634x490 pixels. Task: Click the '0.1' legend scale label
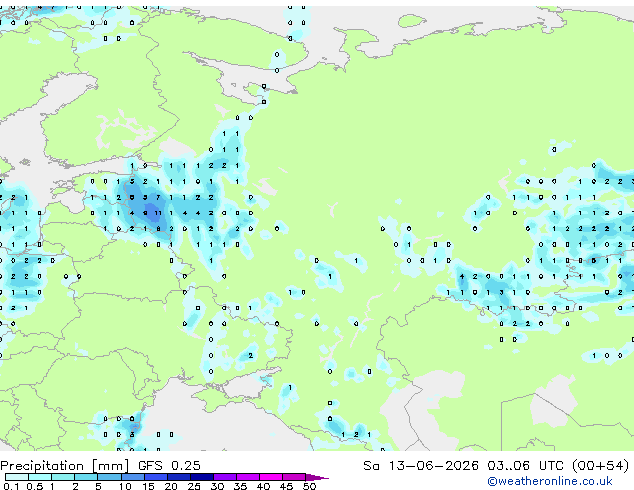[x=11, y=486]
